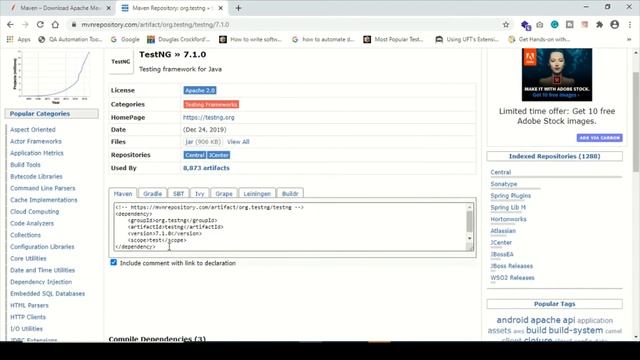Open the Build Tools category
The image size is (640, 360).
coord(25,165)
